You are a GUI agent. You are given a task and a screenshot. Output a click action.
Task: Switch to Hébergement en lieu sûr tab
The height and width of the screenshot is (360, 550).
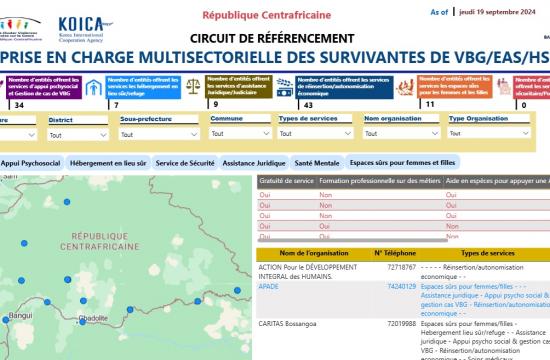point(108,163)
